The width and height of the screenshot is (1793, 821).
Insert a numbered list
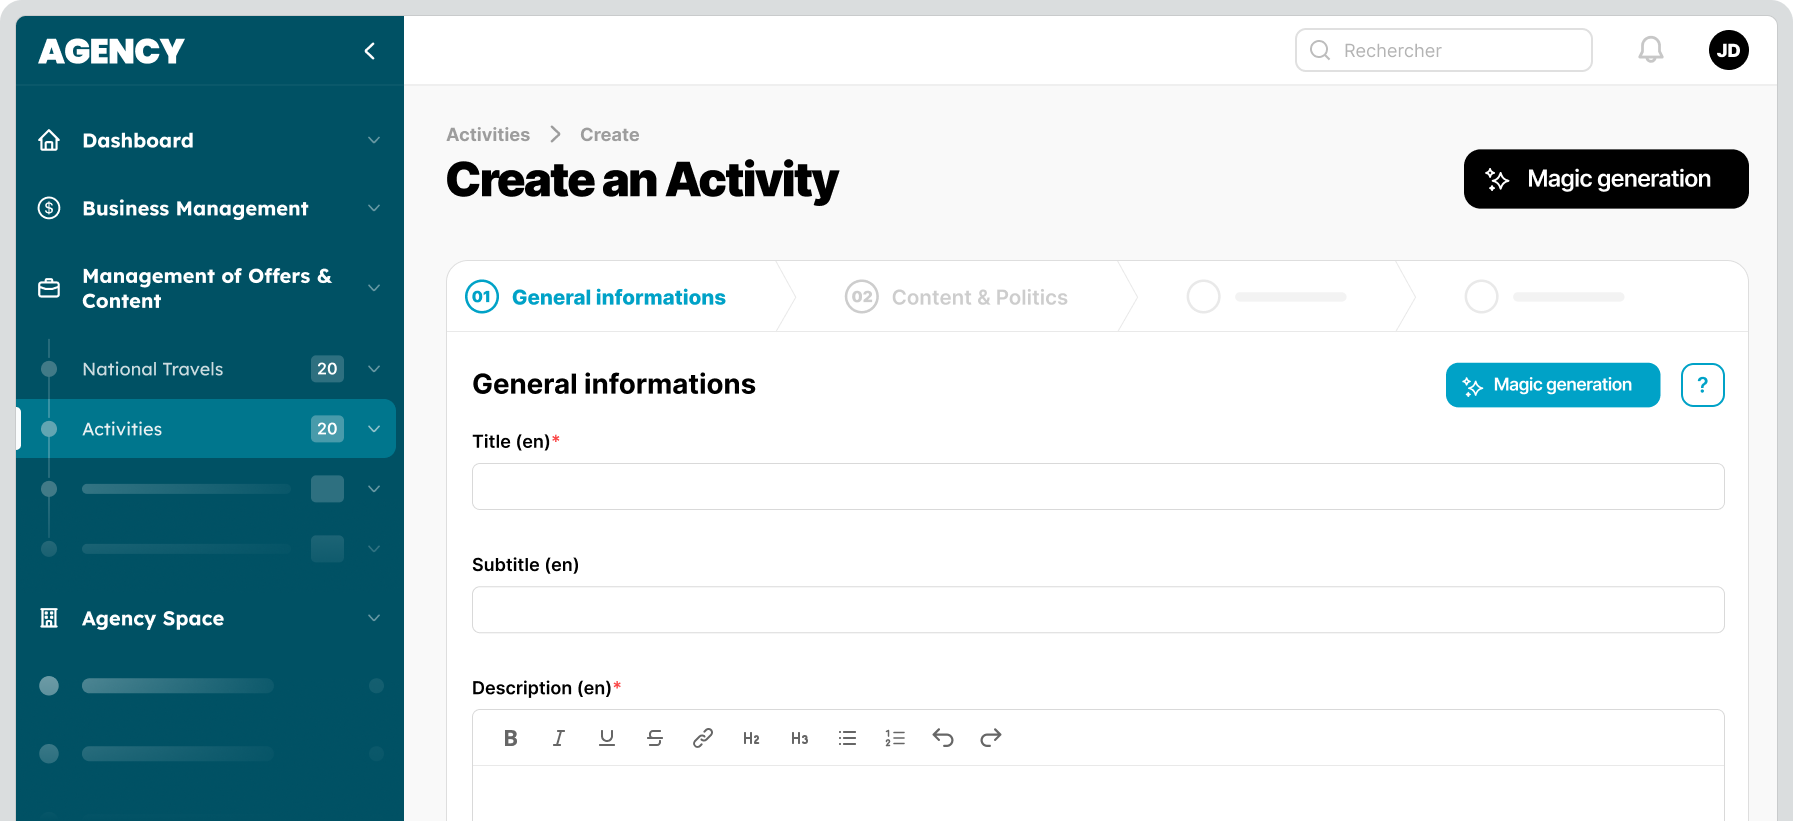pyautogui.click(x=895, y=738)
